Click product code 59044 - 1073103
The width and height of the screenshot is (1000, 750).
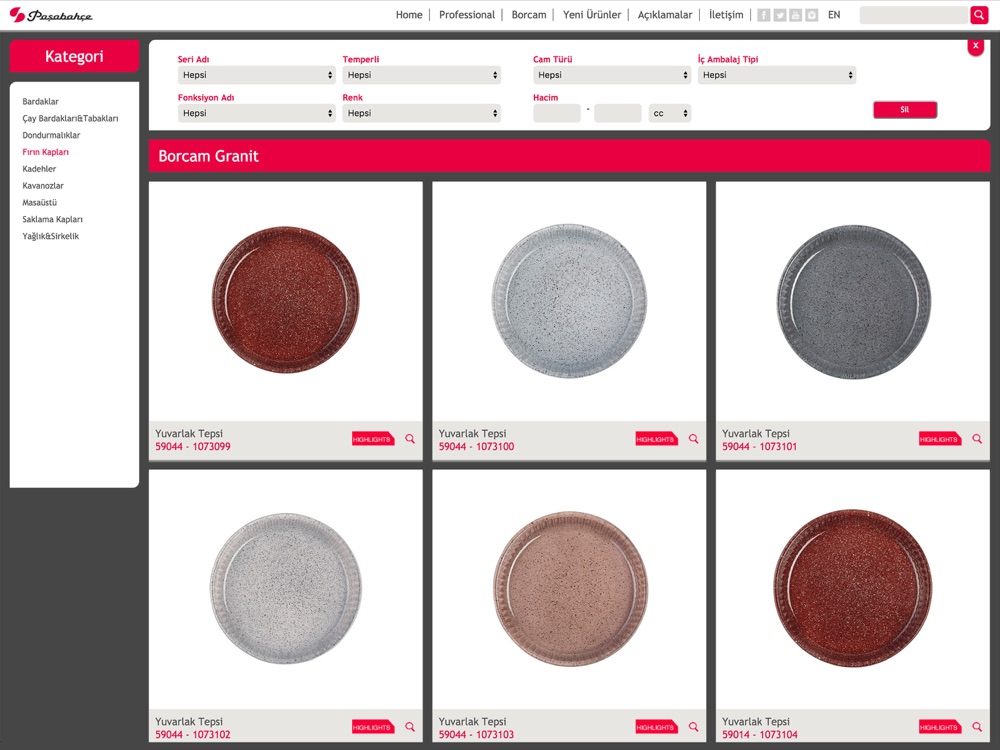click(476, 735)
